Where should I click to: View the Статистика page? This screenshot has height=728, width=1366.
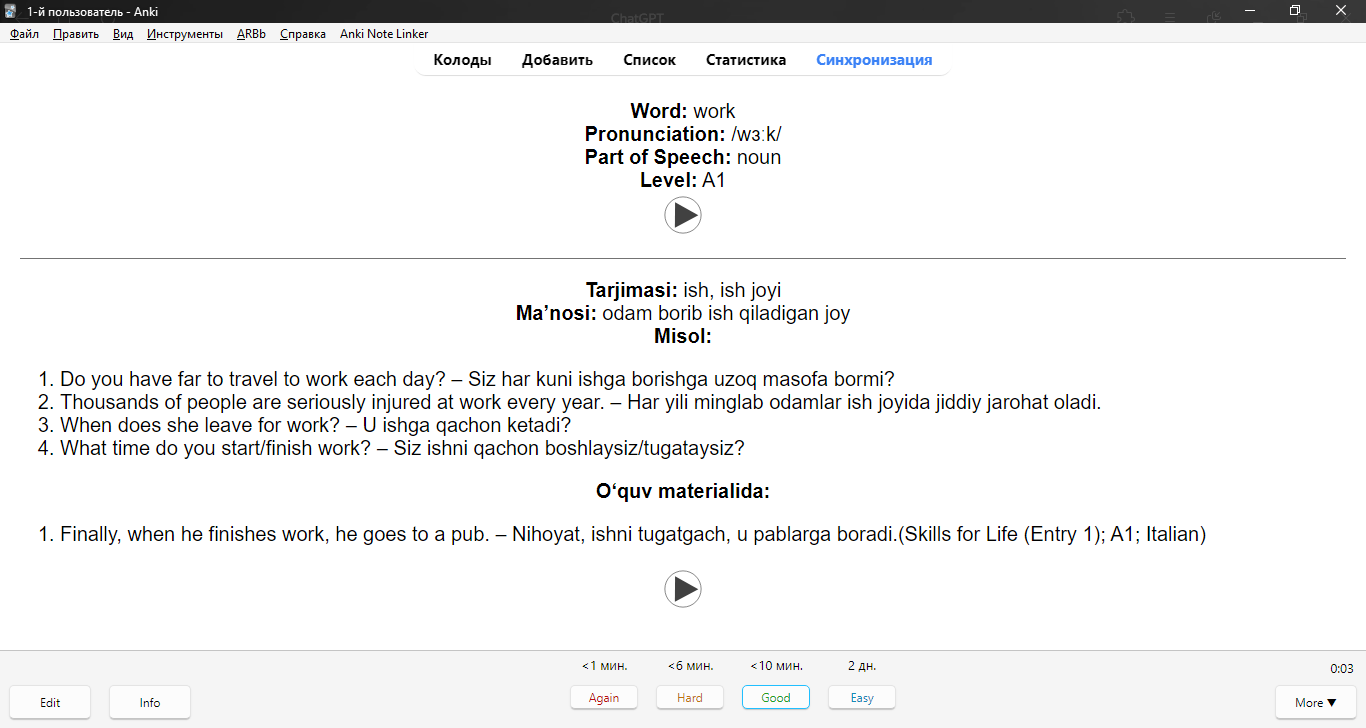(746, 60)
